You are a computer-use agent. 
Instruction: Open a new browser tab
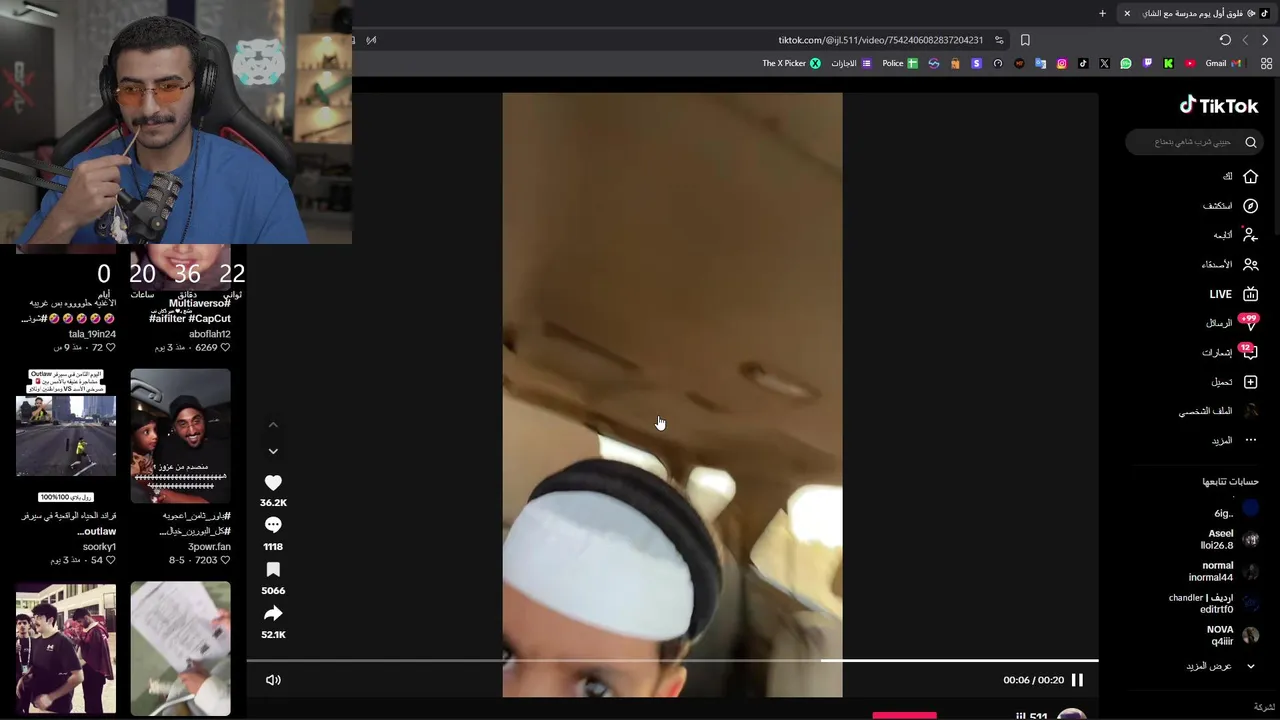coord(1102,13)
